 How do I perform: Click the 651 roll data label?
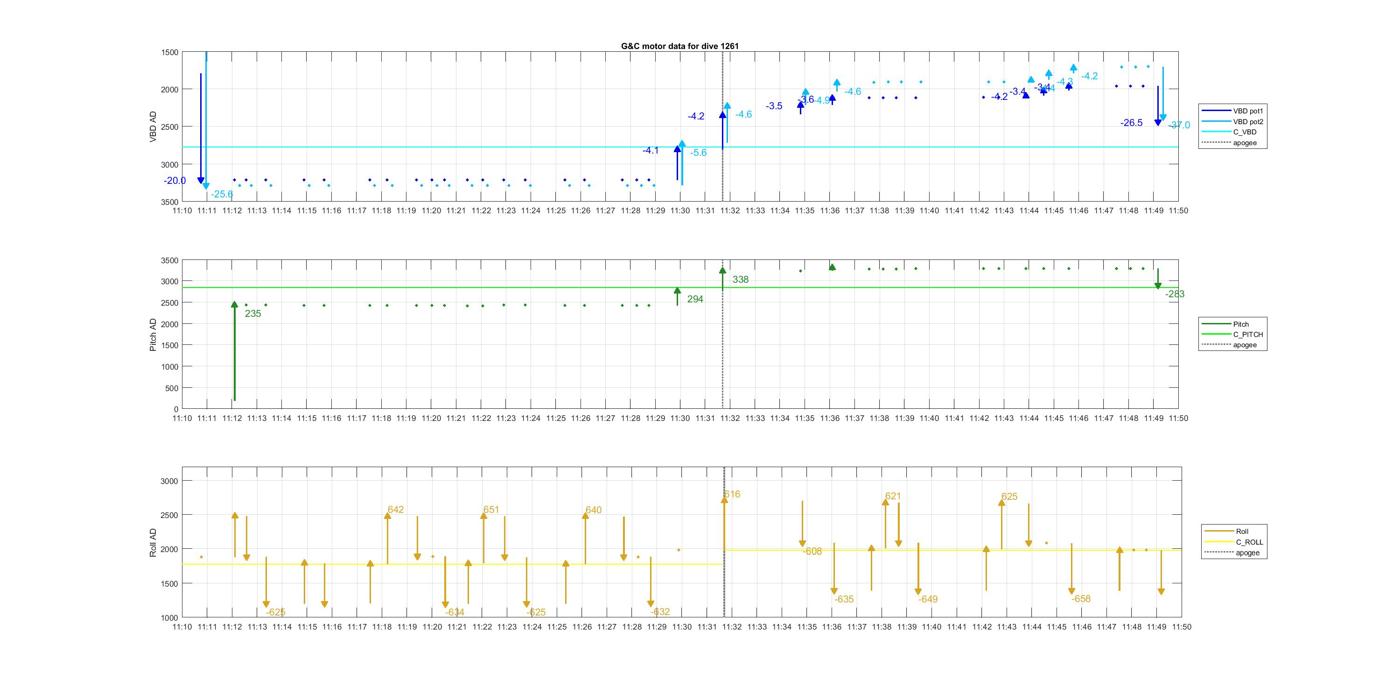(x=491, y=510)
